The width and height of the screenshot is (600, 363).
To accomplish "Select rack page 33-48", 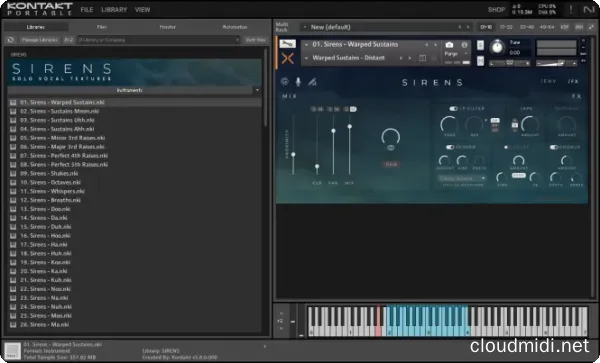I will (527, 27).
